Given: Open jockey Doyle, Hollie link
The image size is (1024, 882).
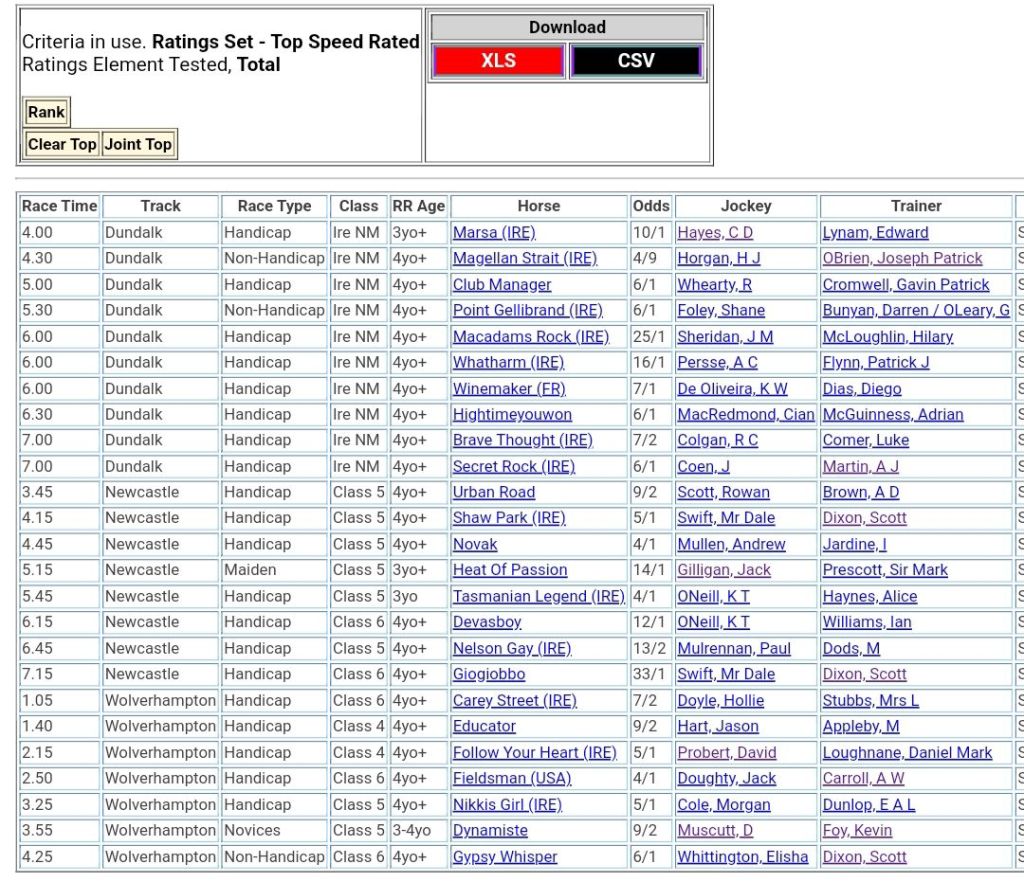Looking at the screenshot, I should [720, 700].
